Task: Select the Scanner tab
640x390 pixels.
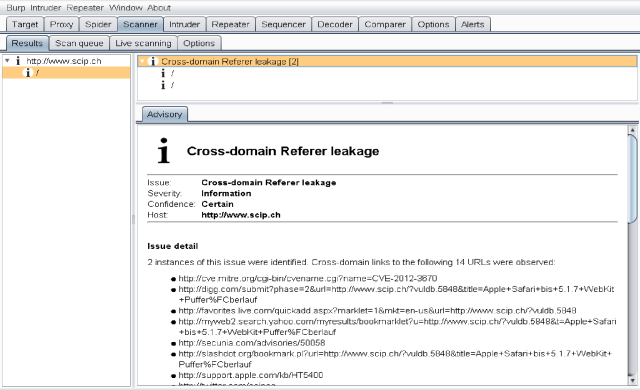Action: pos(140,24)
